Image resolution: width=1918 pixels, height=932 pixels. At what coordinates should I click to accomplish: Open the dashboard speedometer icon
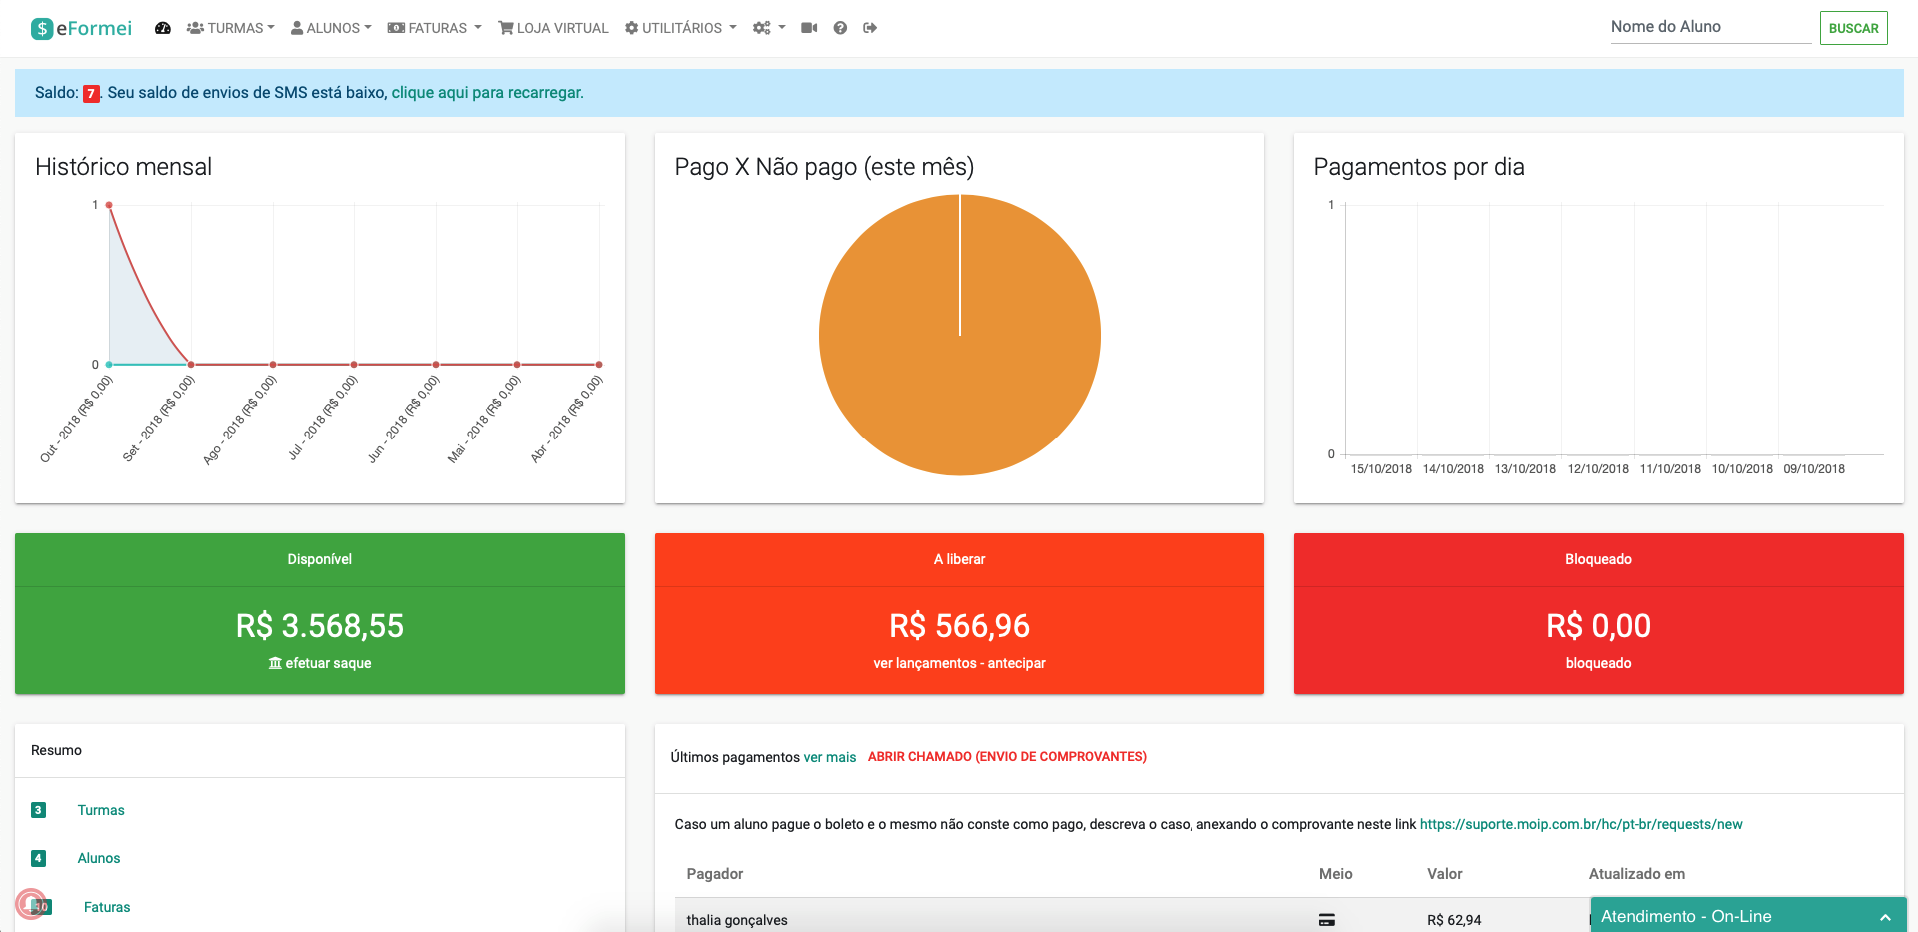pos(163,28)
